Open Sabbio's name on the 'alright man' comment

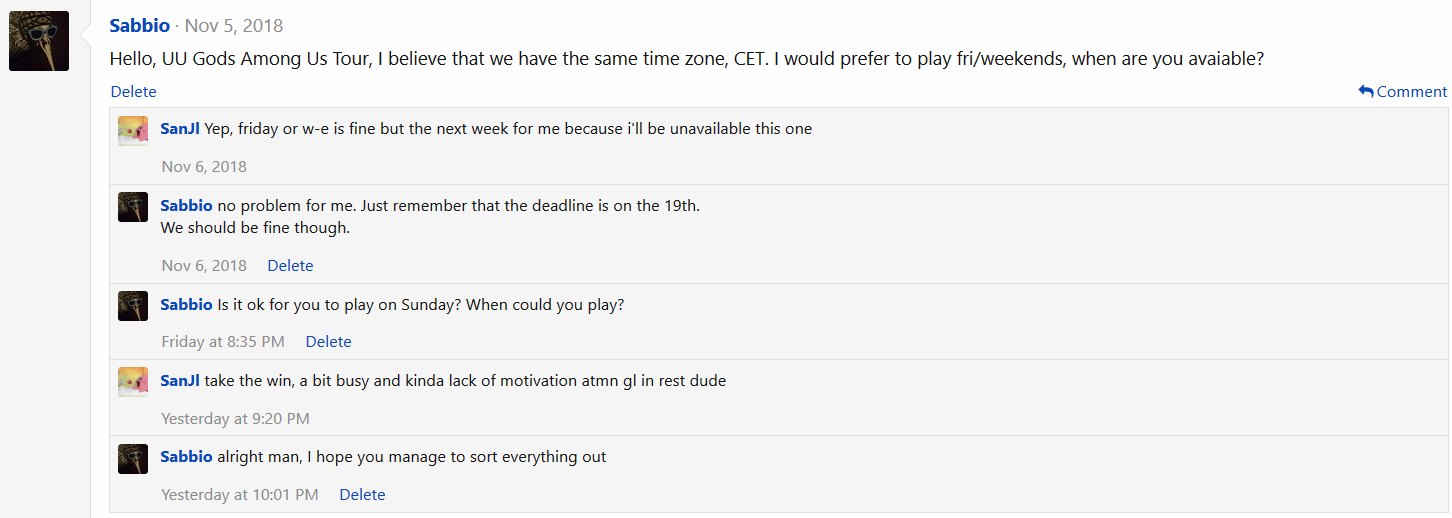[187, 456]
